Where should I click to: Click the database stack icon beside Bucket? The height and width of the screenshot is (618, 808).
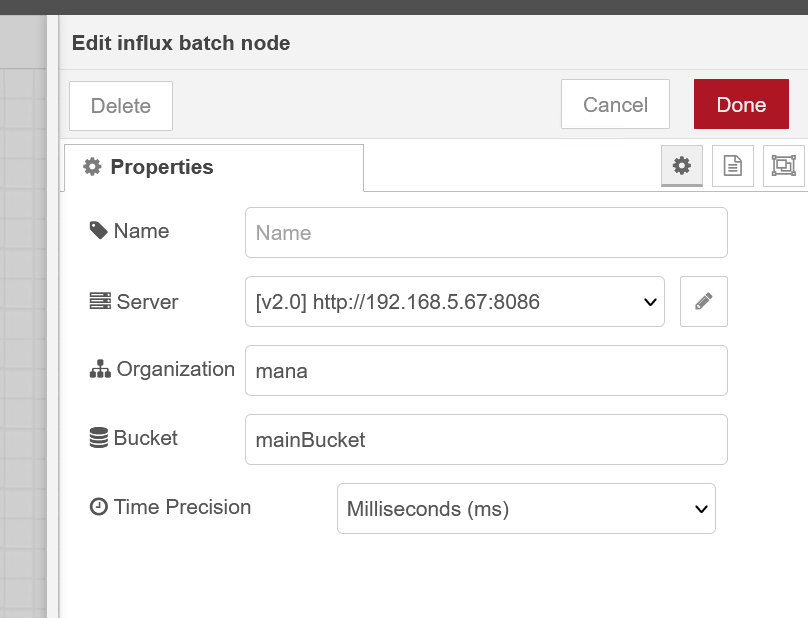(99, 438)
